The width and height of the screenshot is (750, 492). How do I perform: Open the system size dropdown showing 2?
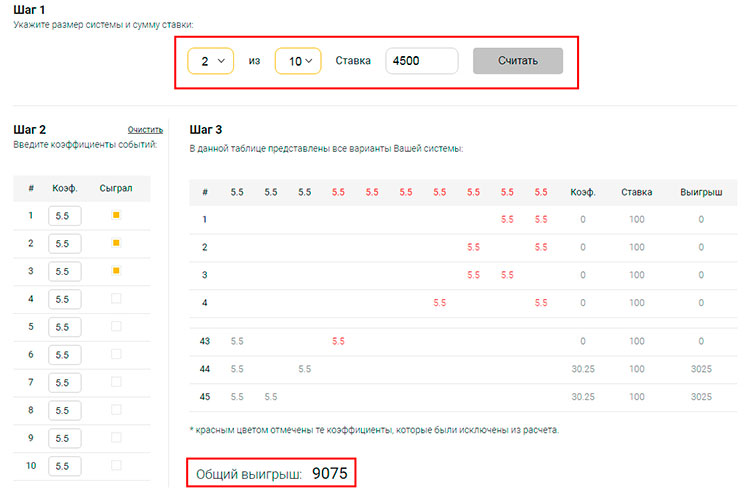[210, 61]
